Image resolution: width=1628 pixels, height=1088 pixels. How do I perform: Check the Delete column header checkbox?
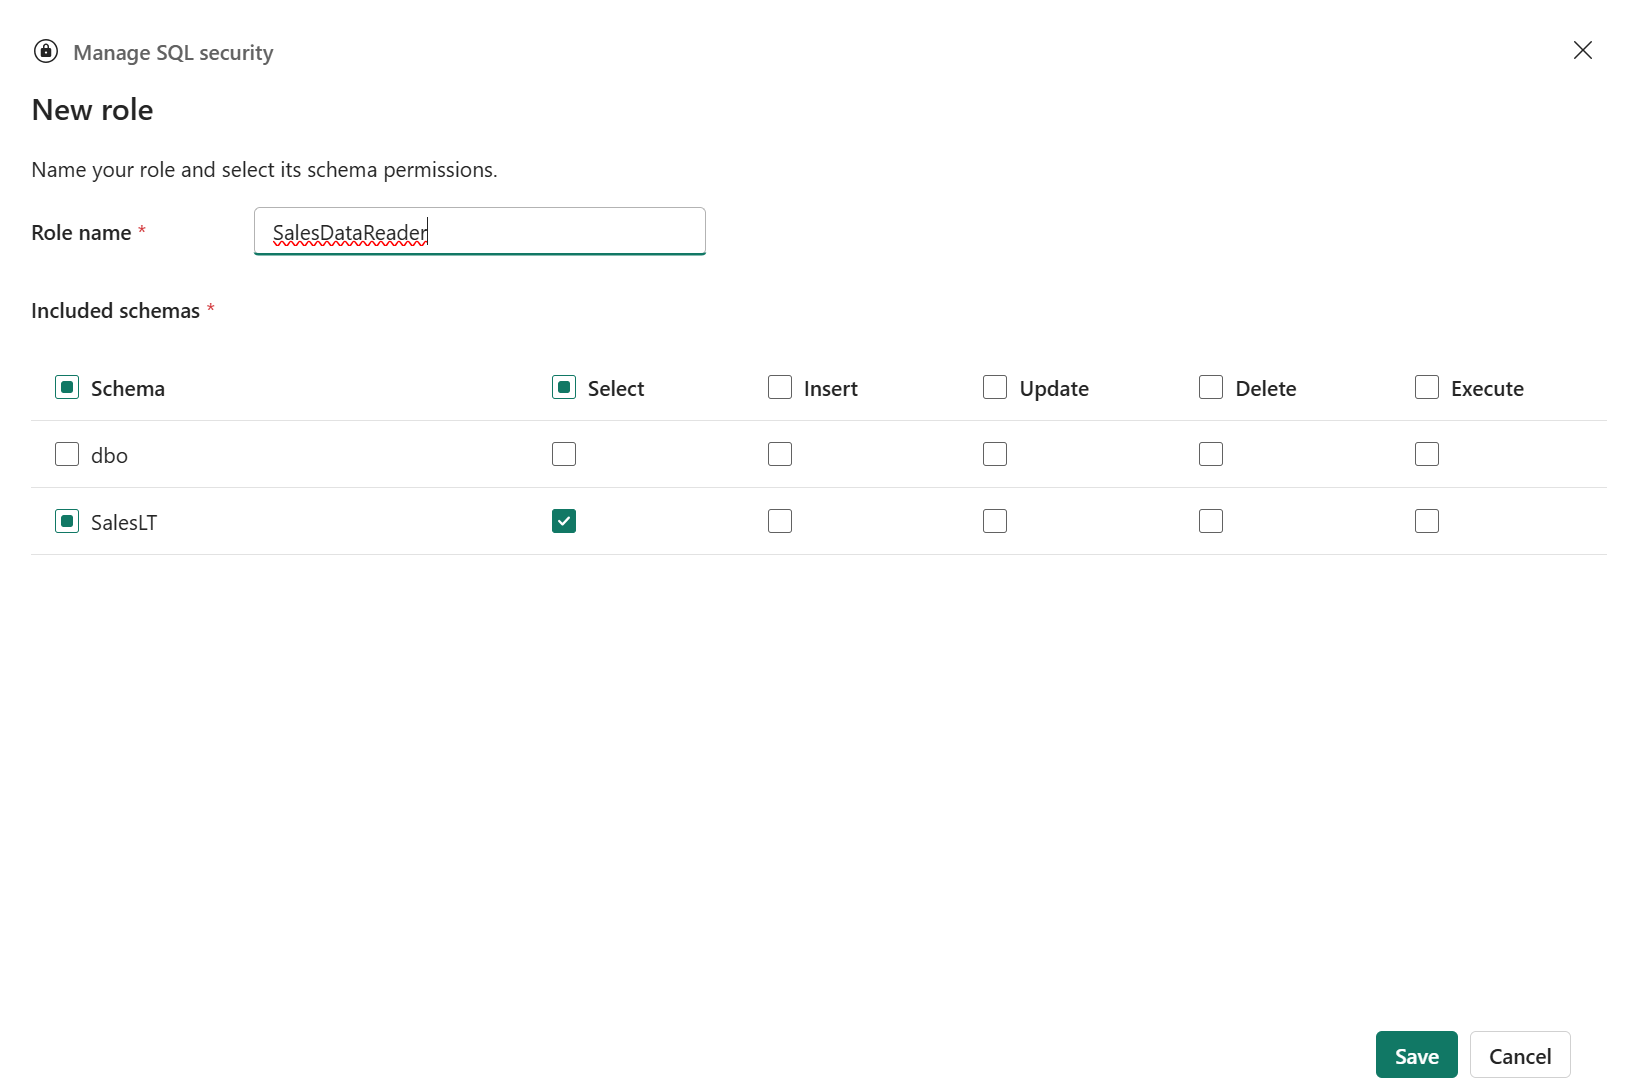(1211, 387)
